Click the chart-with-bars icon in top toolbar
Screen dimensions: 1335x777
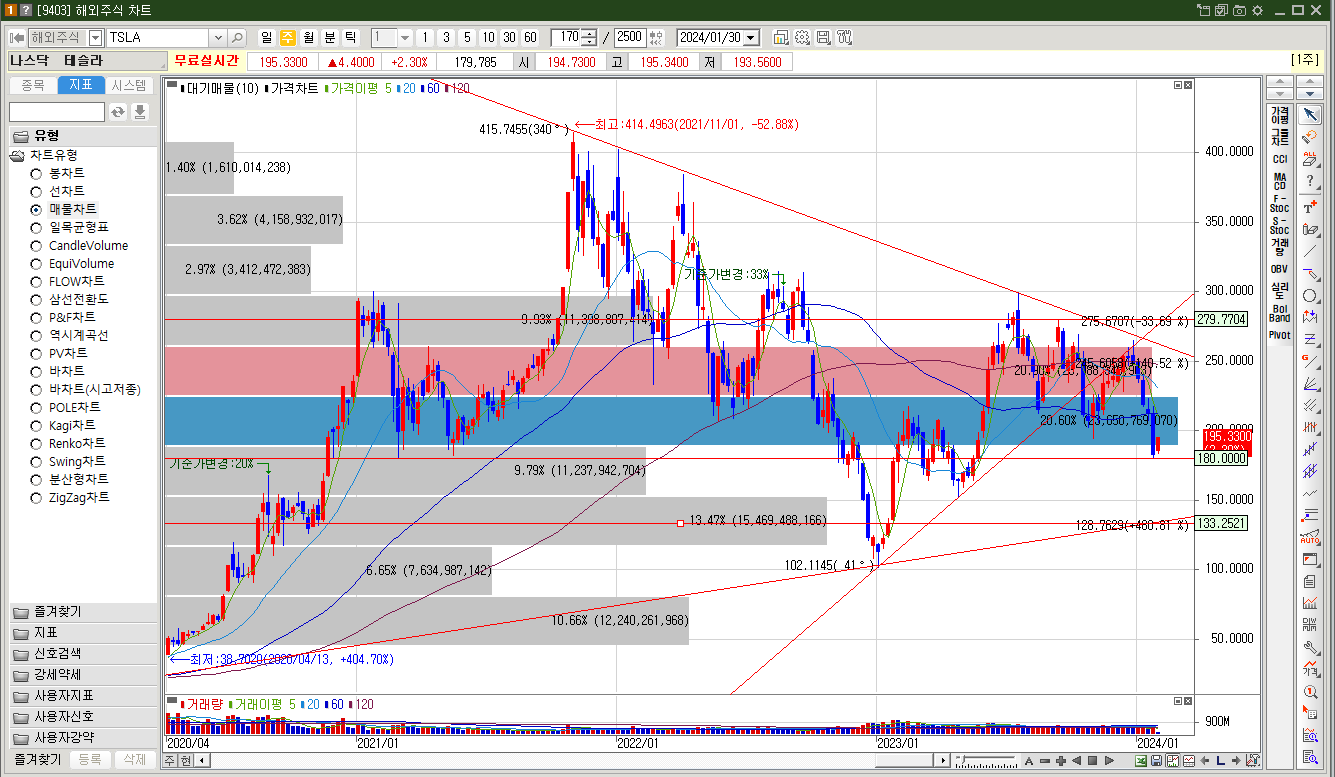(x=781, y=37)
